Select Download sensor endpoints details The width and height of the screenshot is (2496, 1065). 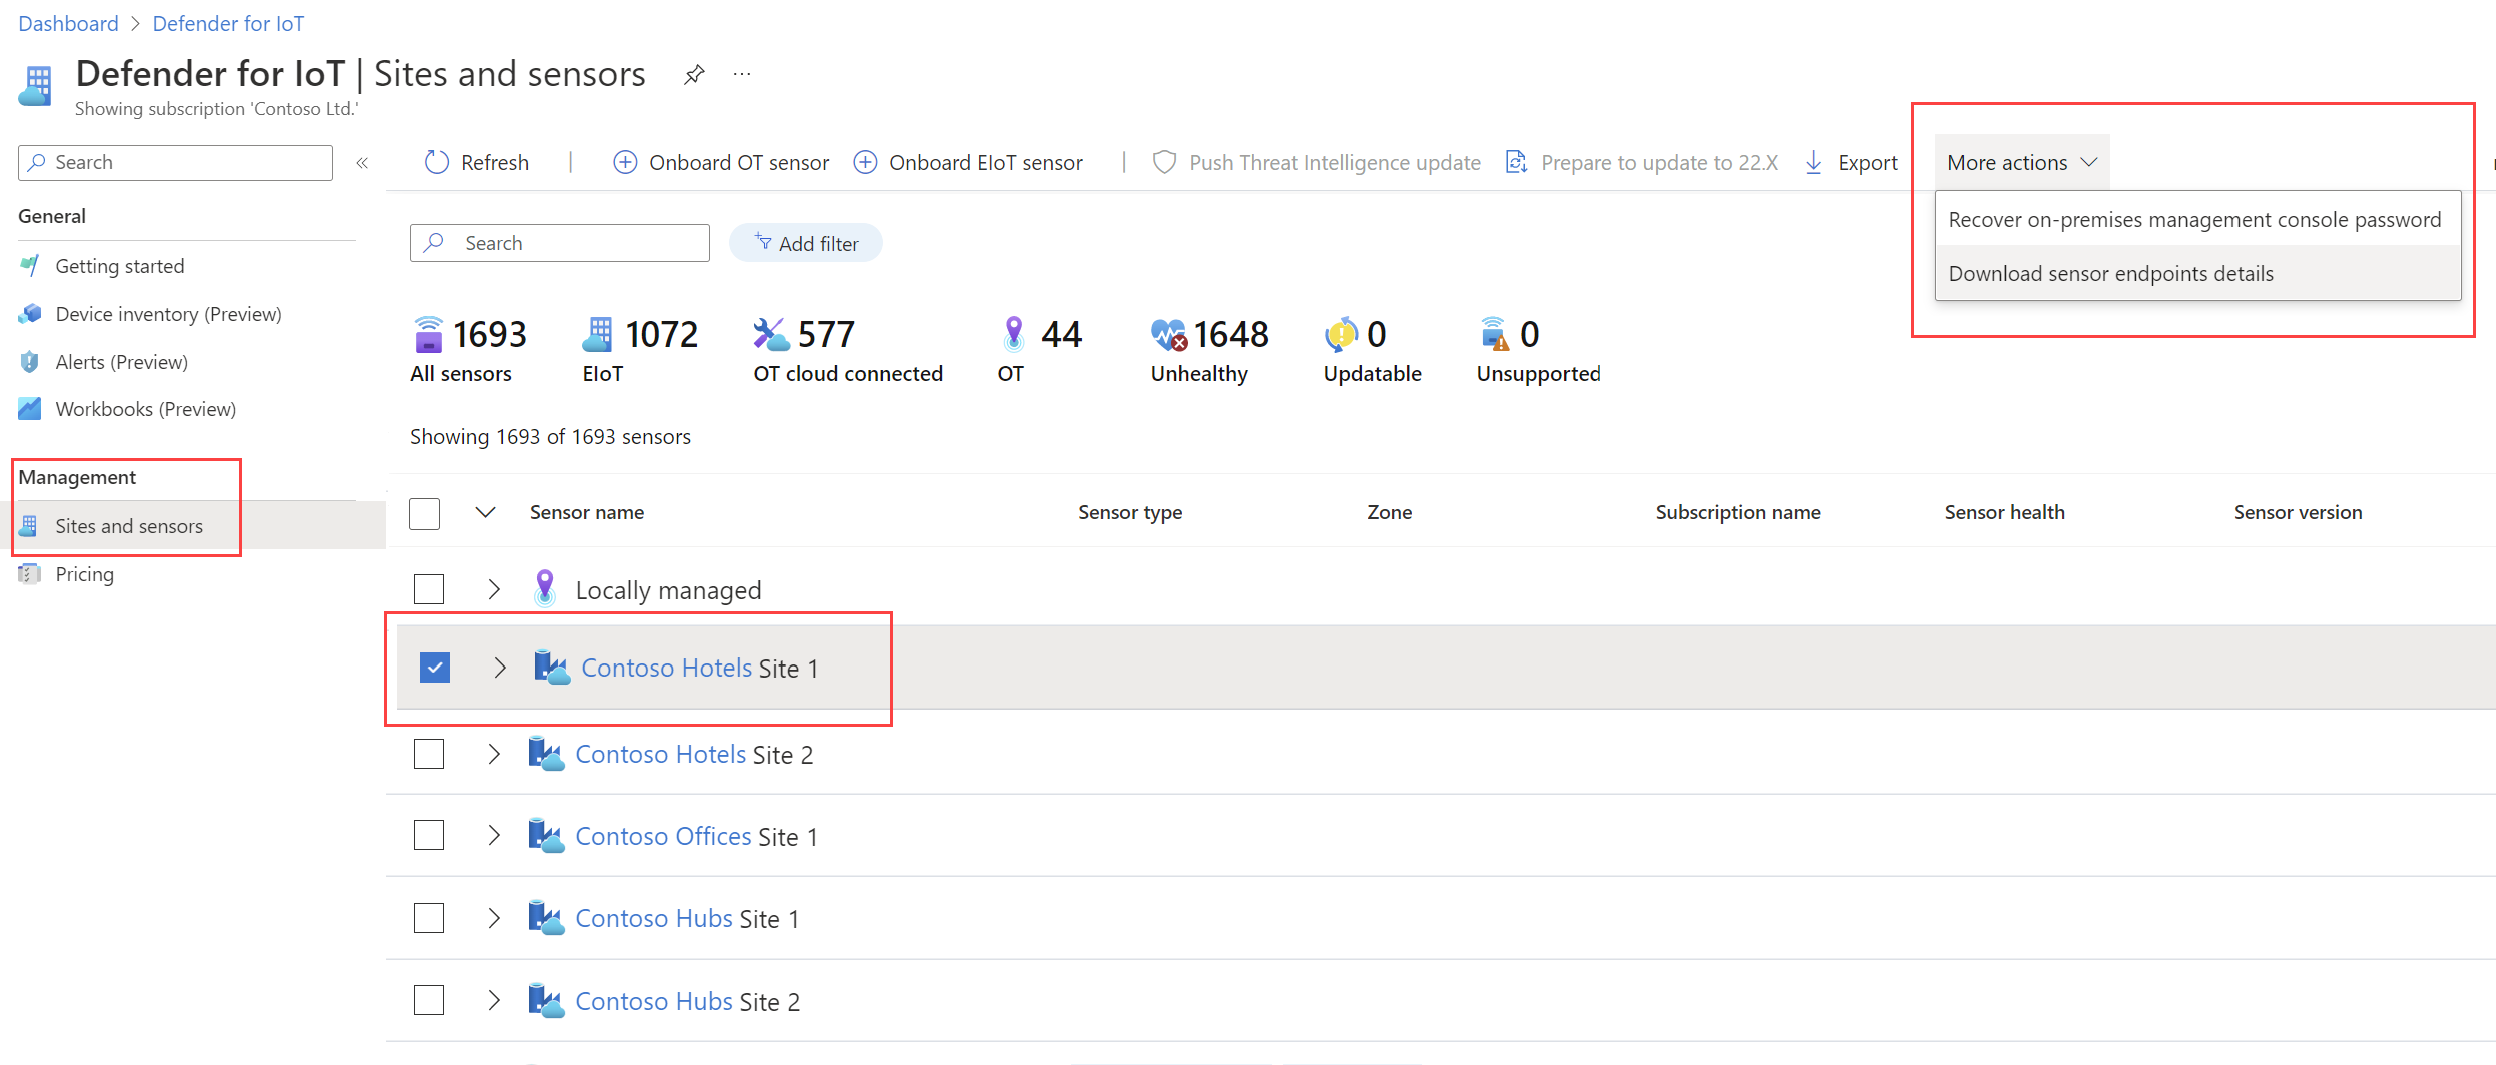coord(2110,274)
